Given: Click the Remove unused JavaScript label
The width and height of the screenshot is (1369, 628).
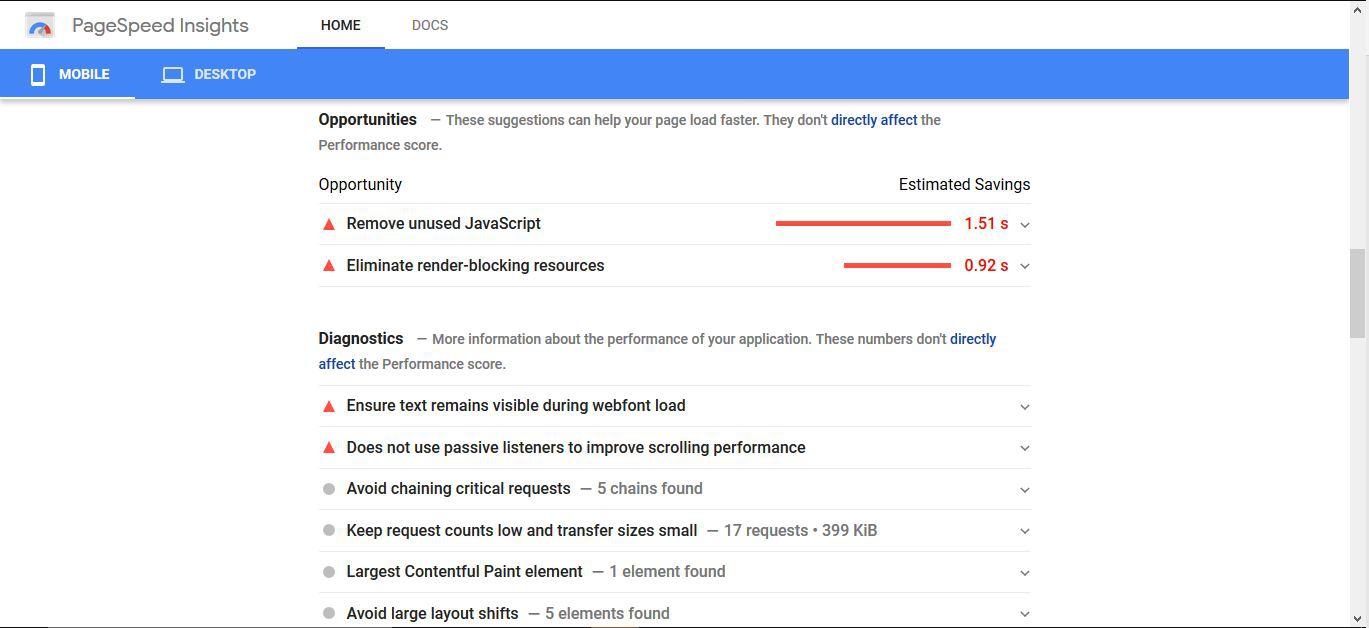Looking at the screenshot, I should pyautogui.click(x=444, y=224).
